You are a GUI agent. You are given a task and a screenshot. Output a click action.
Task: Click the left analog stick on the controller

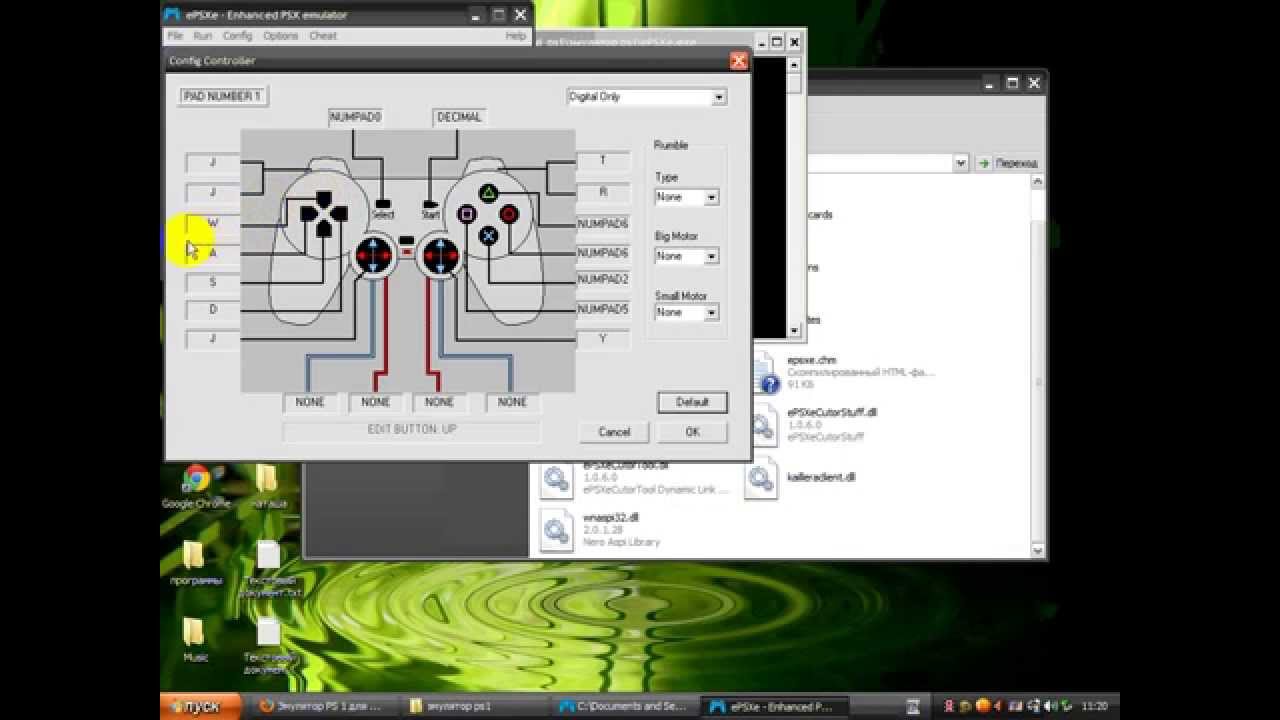point(374,256)
